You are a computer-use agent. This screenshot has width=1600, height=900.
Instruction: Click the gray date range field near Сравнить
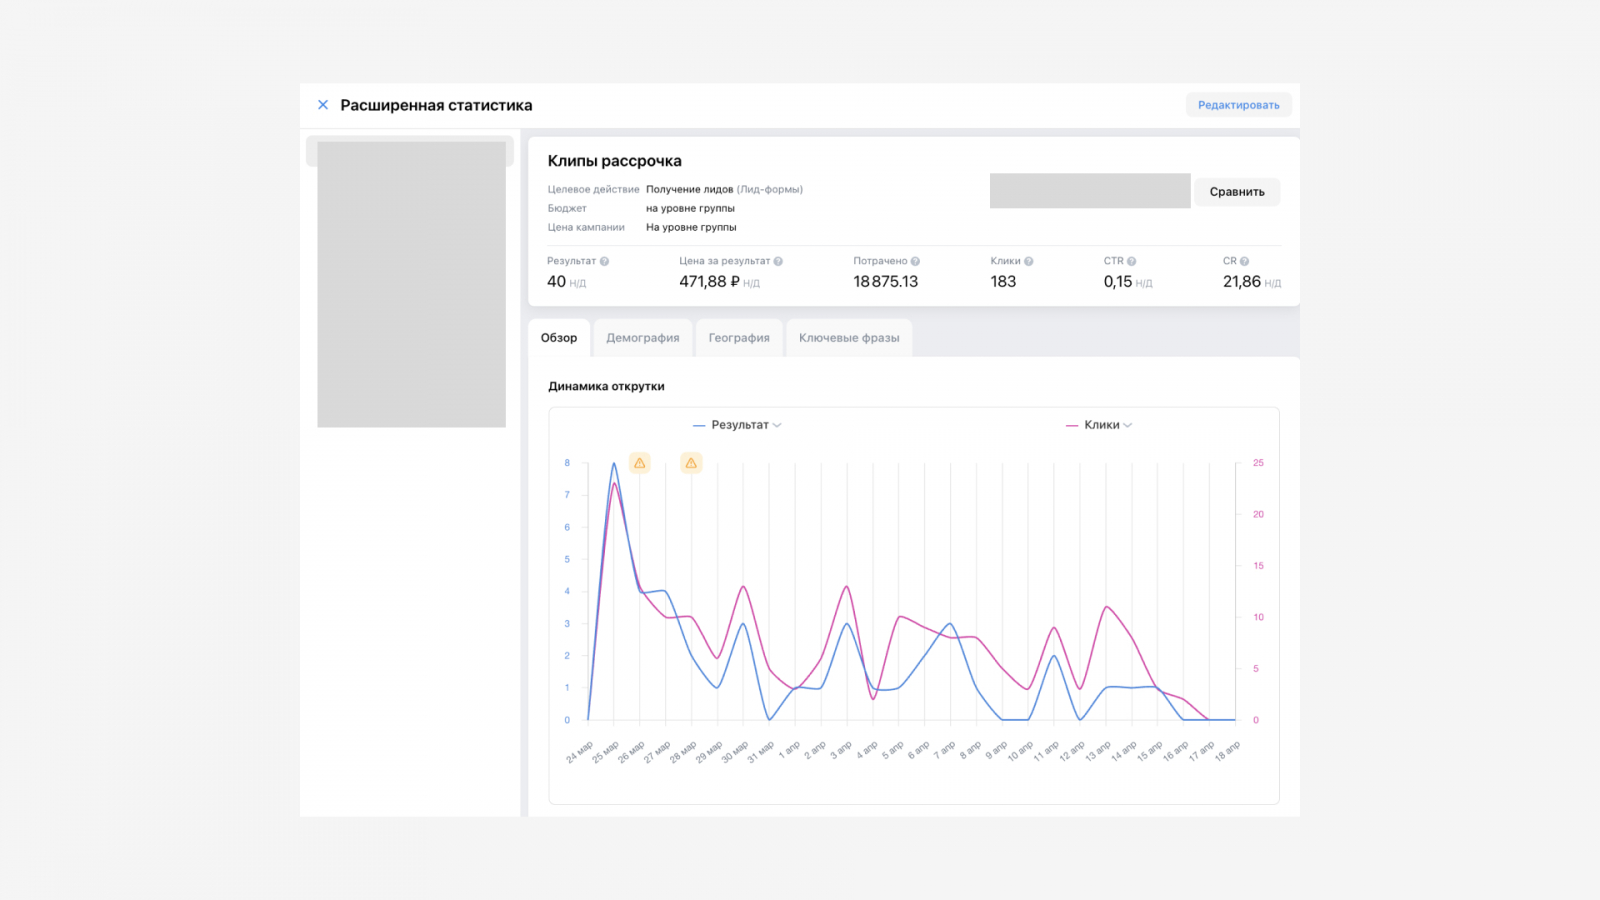tap(1089, 191)
